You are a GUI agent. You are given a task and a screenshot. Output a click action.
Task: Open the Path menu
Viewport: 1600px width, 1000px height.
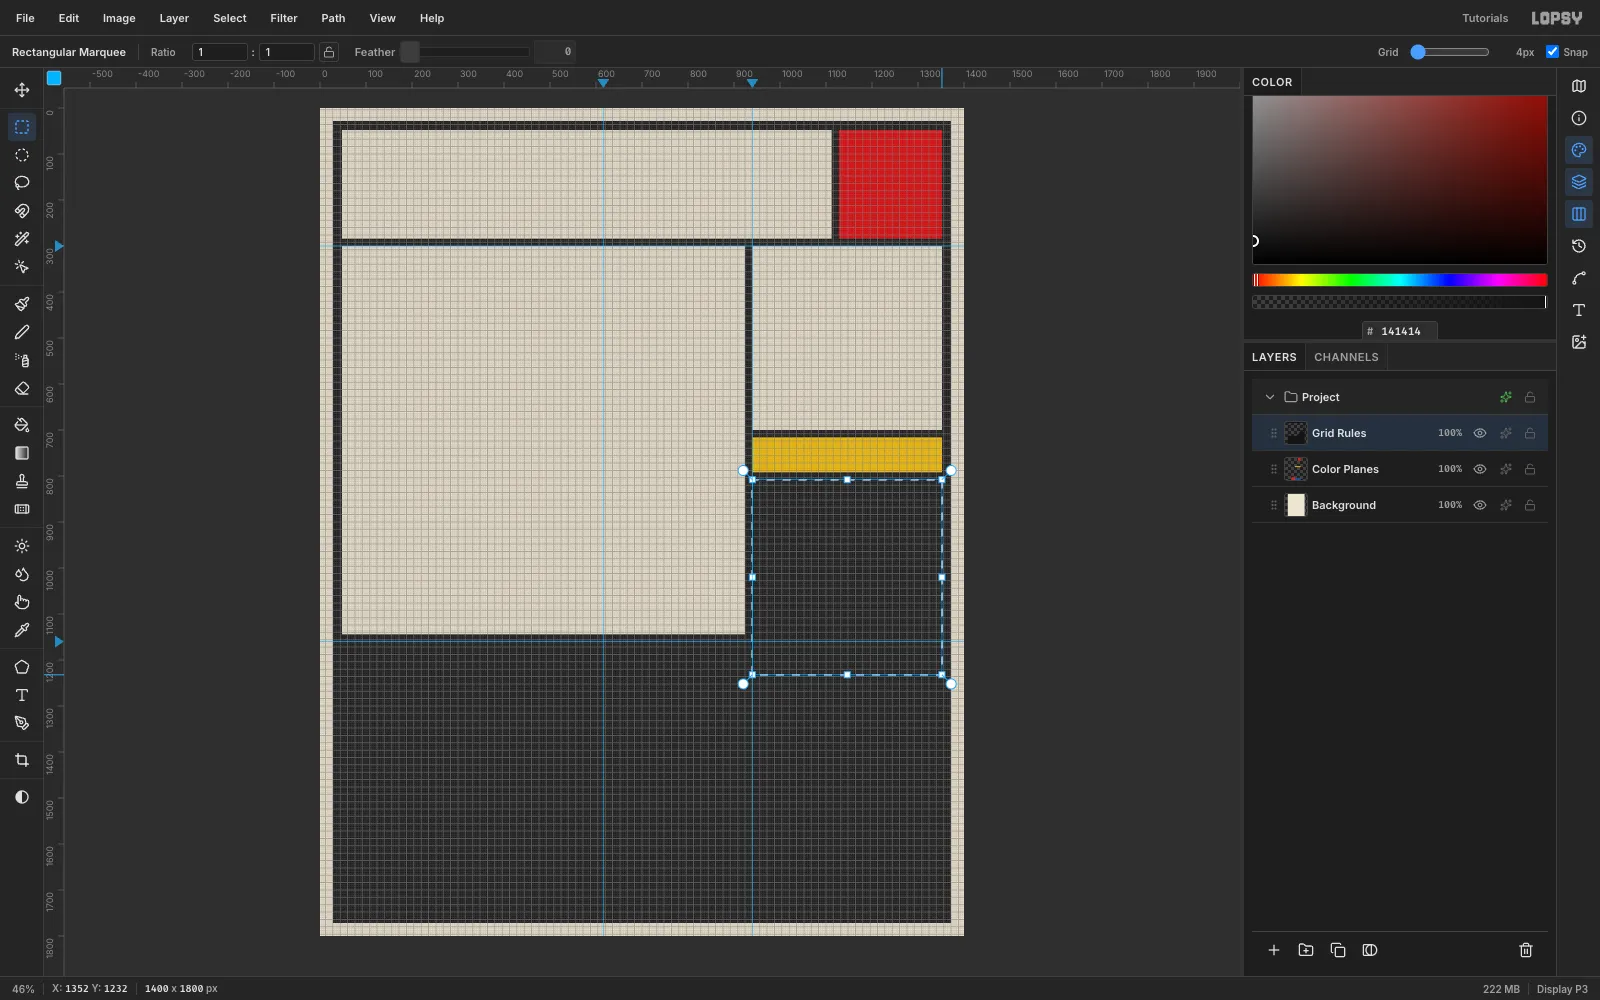[x=333, y=18]
